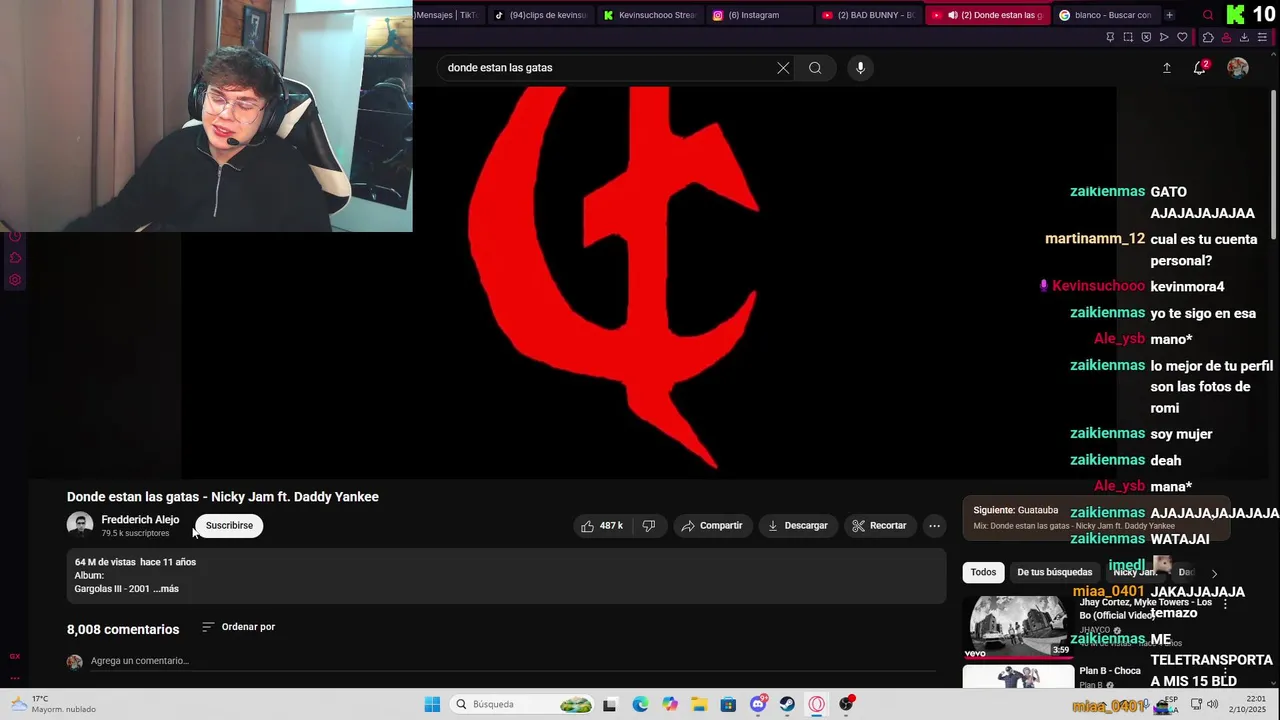Click the pin icon in browser toolbar
Screen dimensions: 1280x720
click(1110, 38)
